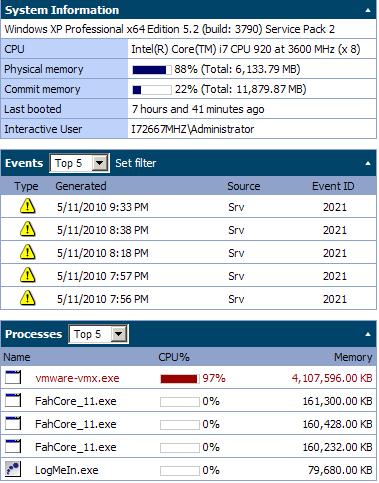Image resolution: width=379 pixels, height=483 pixels.
Task: Click the first FahCore_11.exe process icon
Action: click(x=13, y=400)
